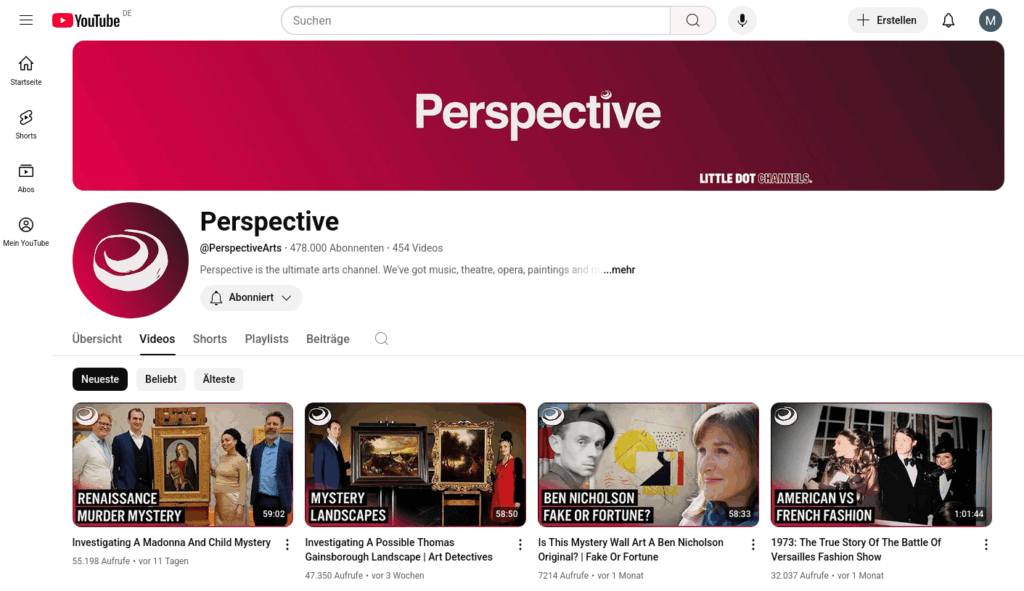Screen dimensions: 1024x591
Task: Open the Playlists tab
Action: click(x=266, y=339)
